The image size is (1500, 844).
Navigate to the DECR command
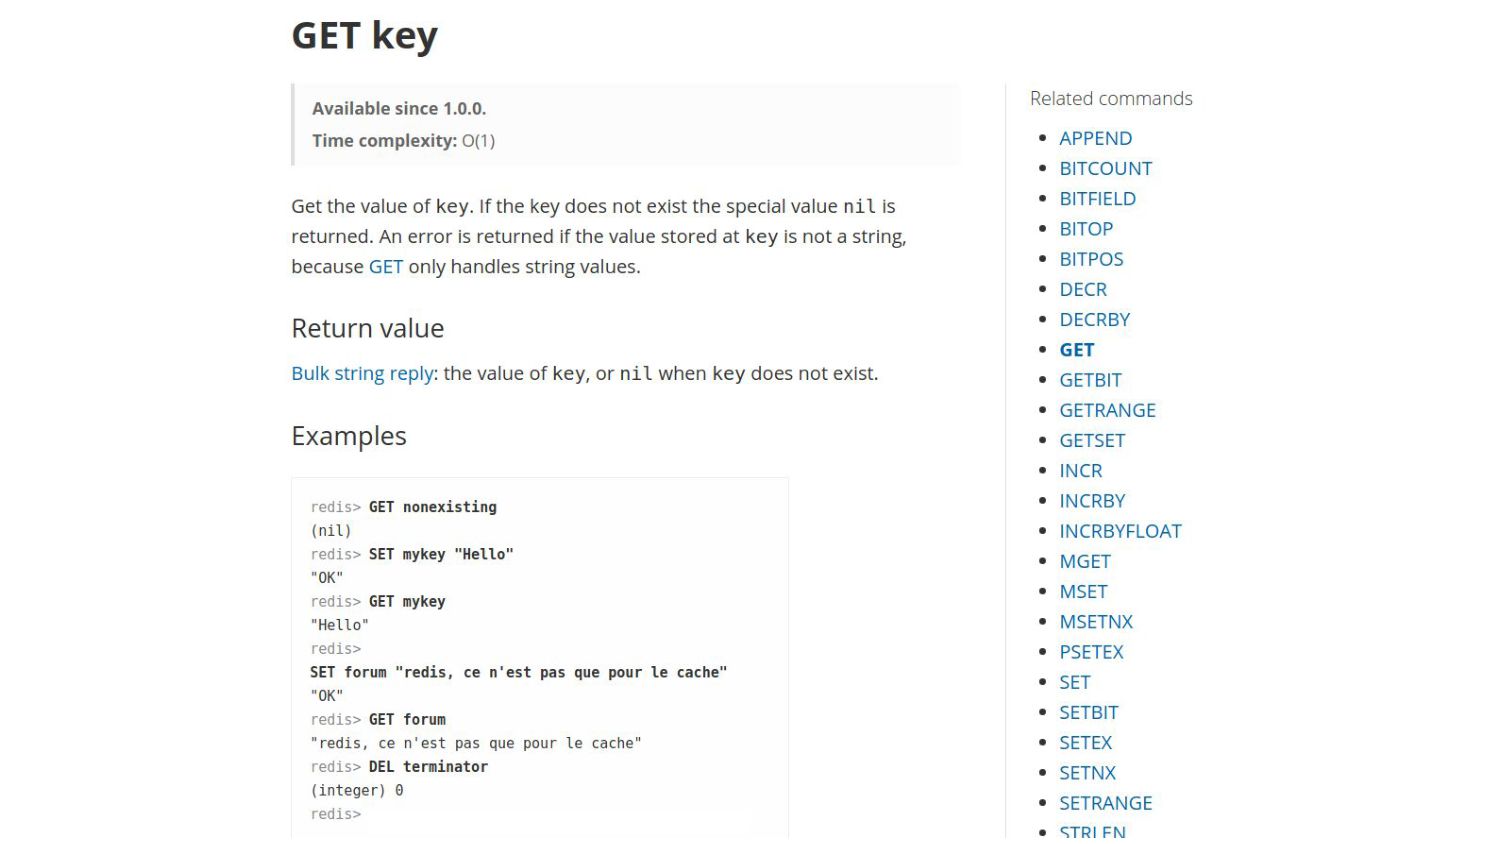click(1083, 289)
